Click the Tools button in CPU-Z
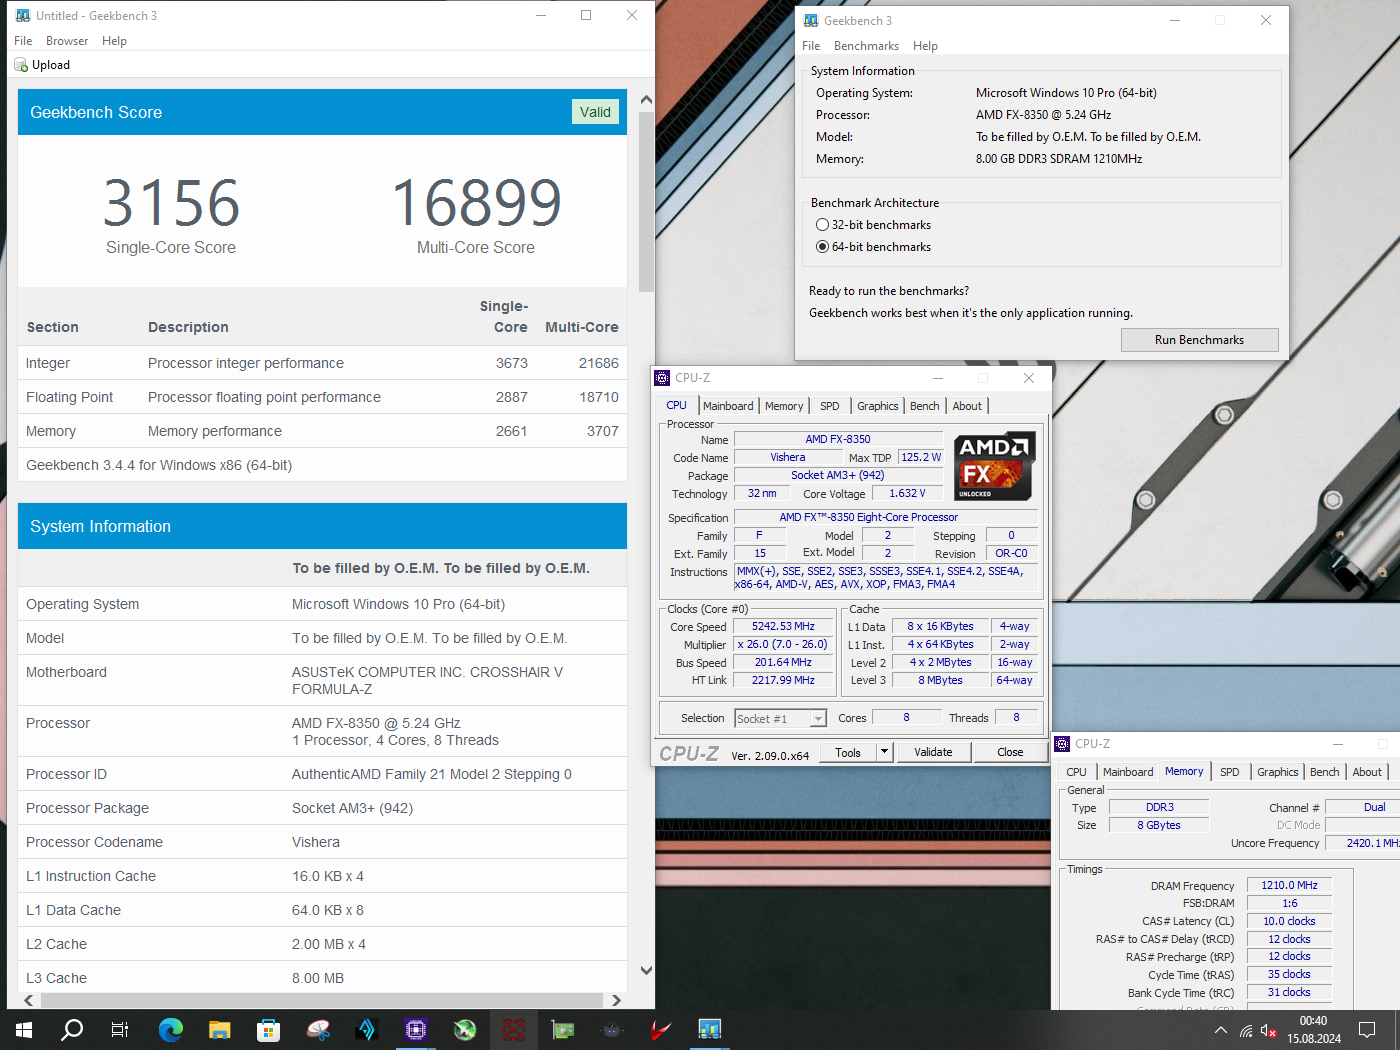 coord(848,752)
